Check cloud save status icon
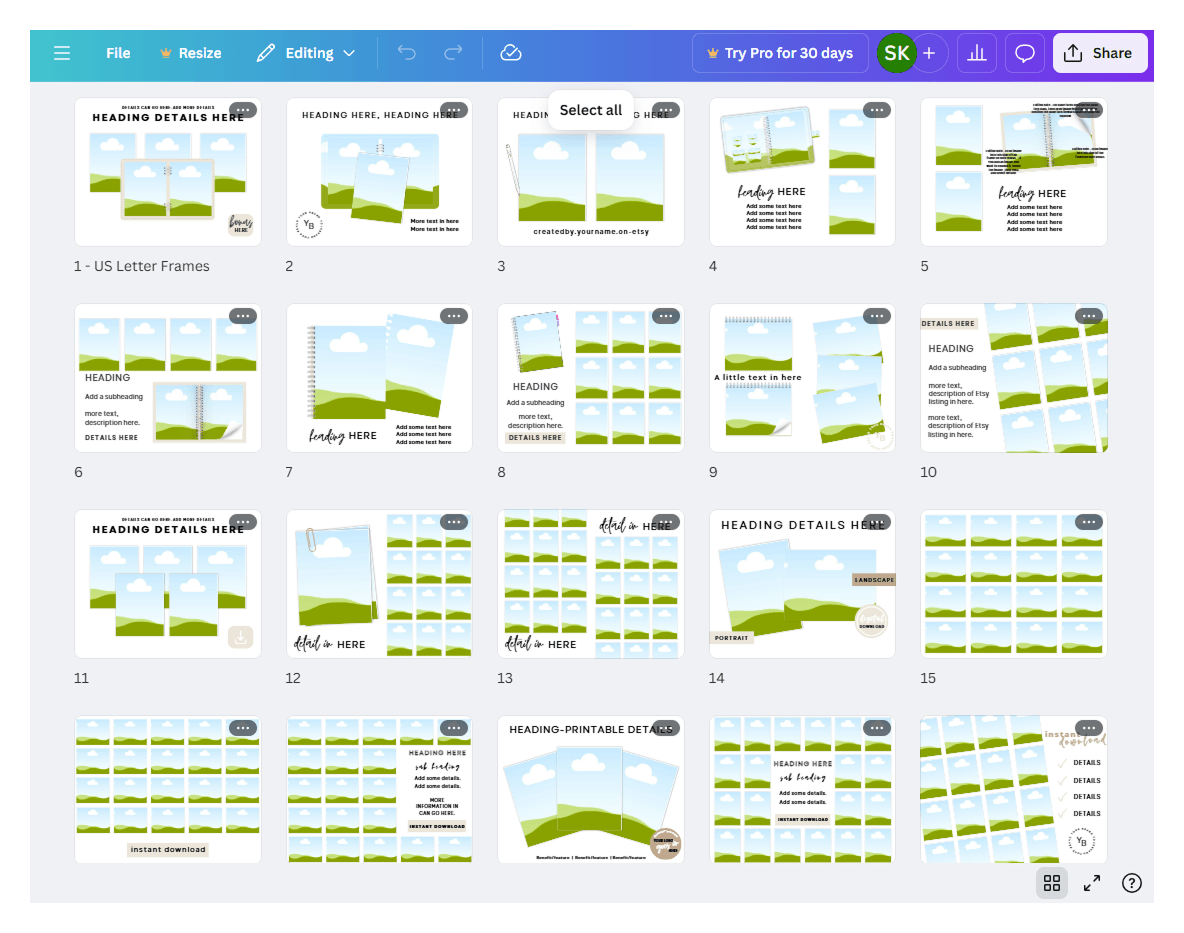This screenshot has height=933, width=1184. (x=511, y=53)
